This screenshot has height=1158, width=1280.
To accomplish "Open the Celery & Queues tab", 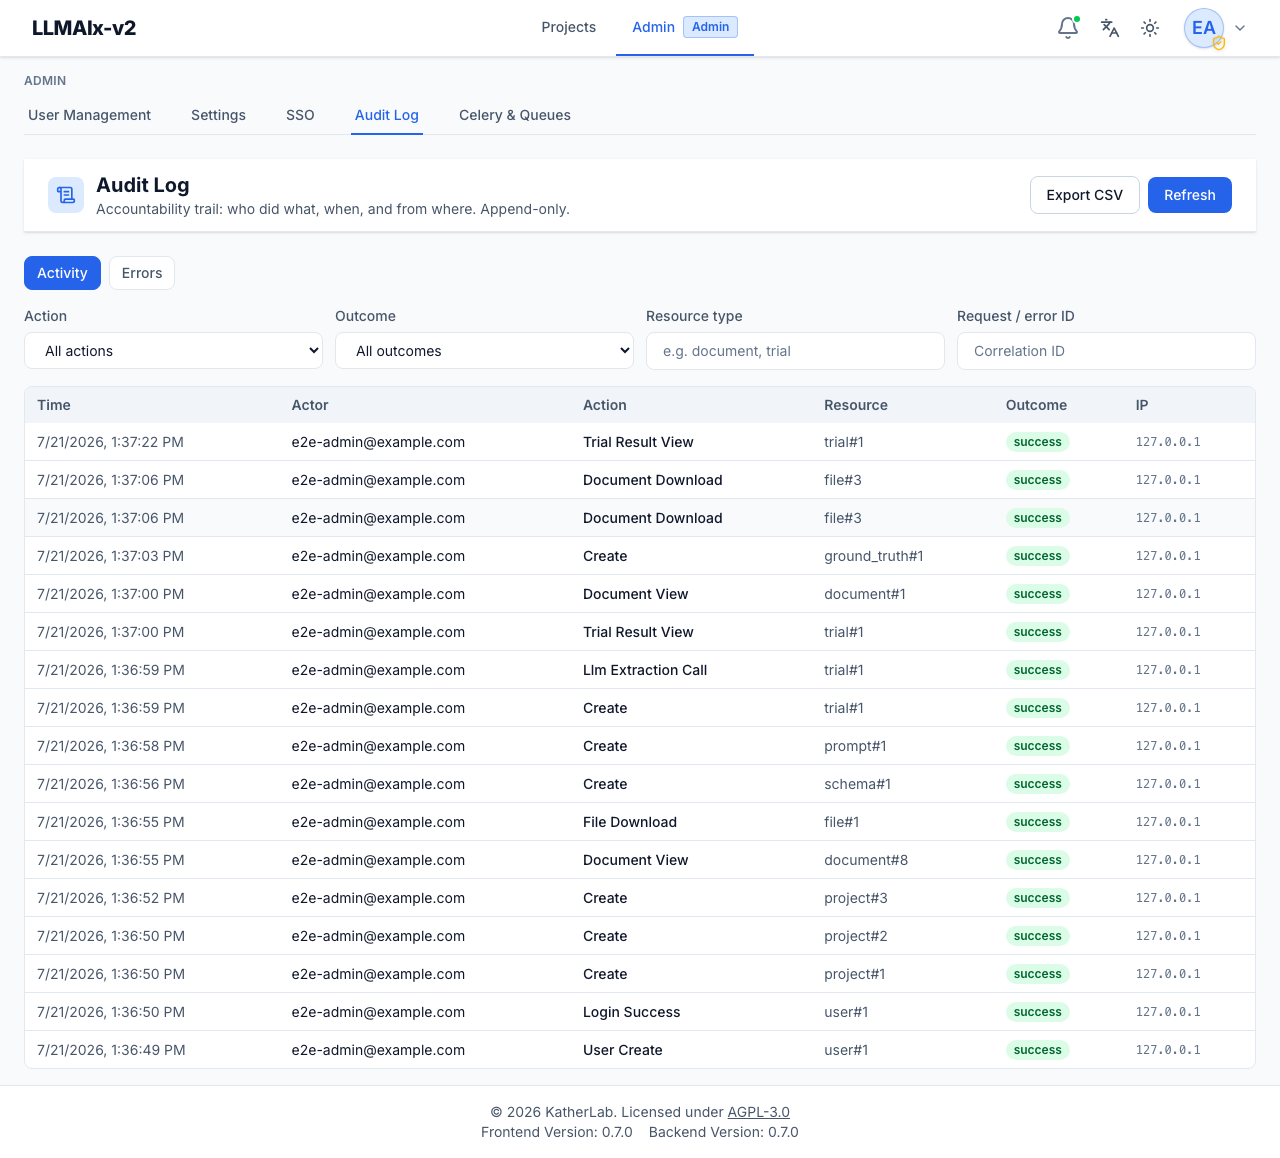I will 515,115.
